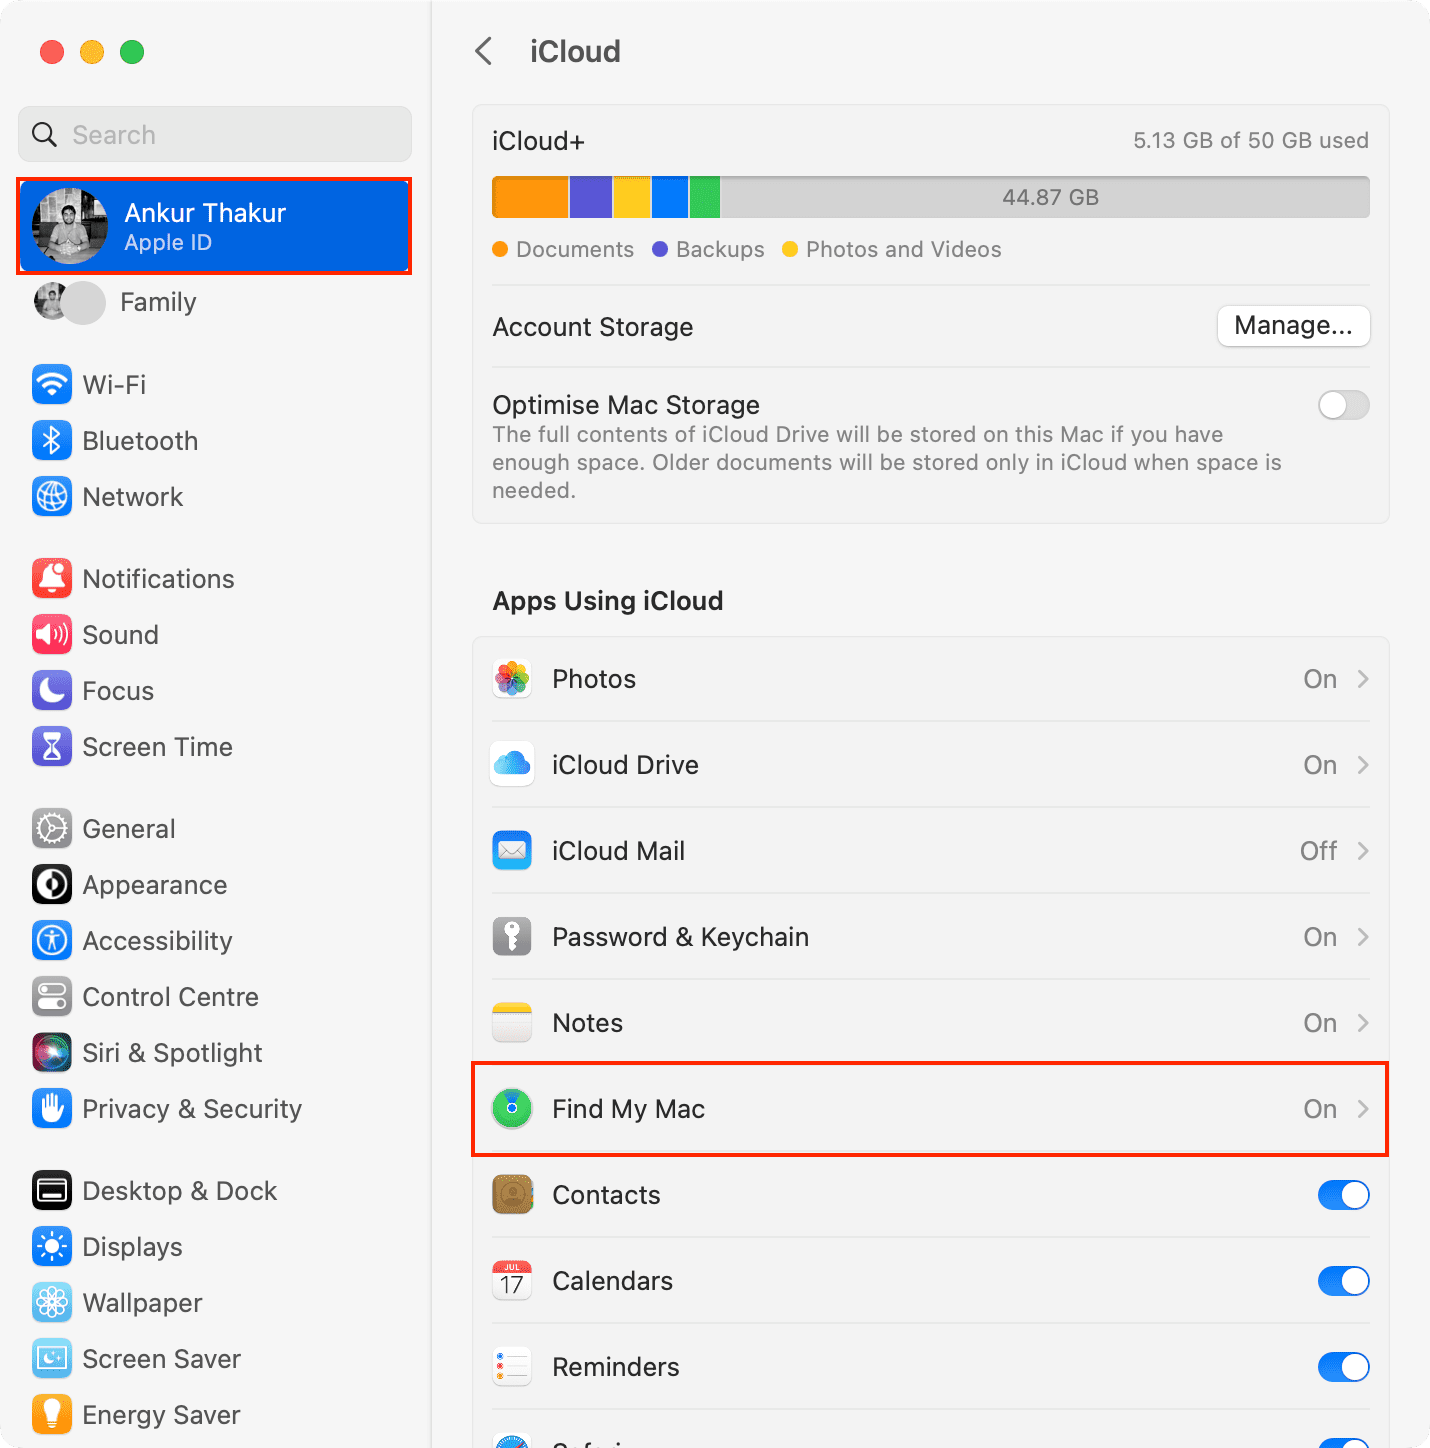Click the General gear icon
1430x1448 pixels.
[x=52, y=828]
